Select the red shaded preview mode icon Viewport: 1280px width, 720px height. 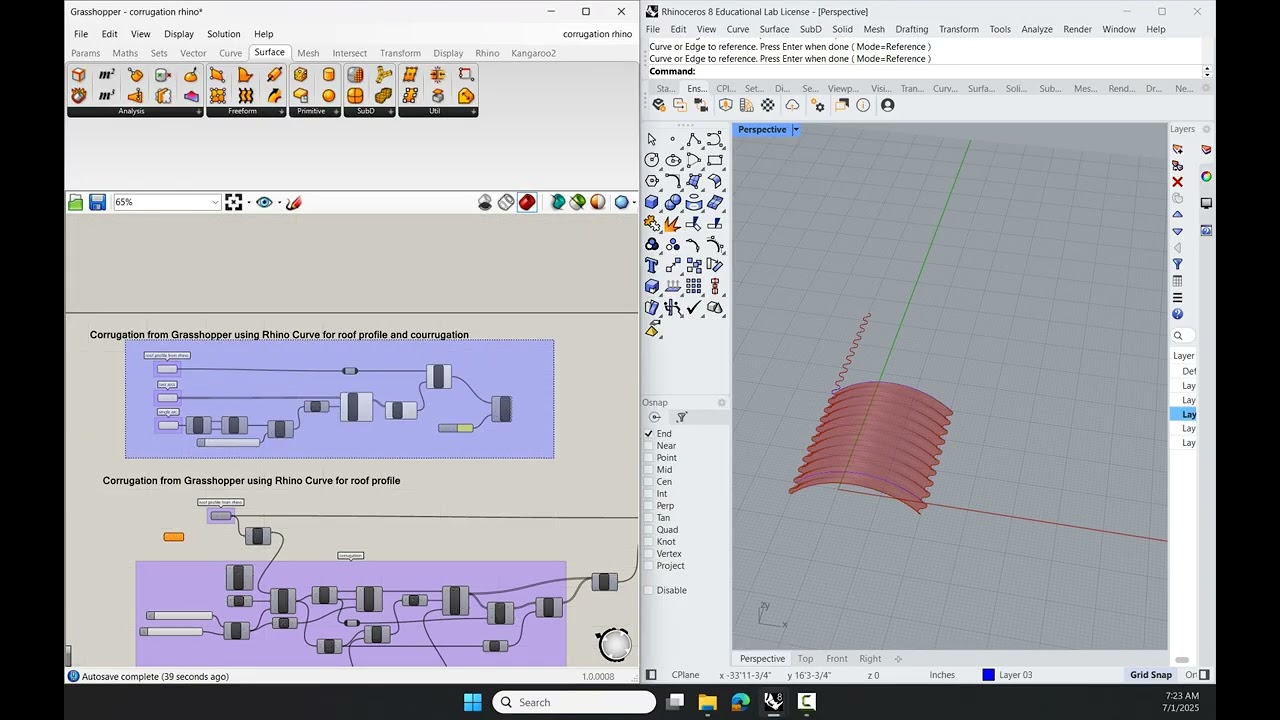point(527,202)
